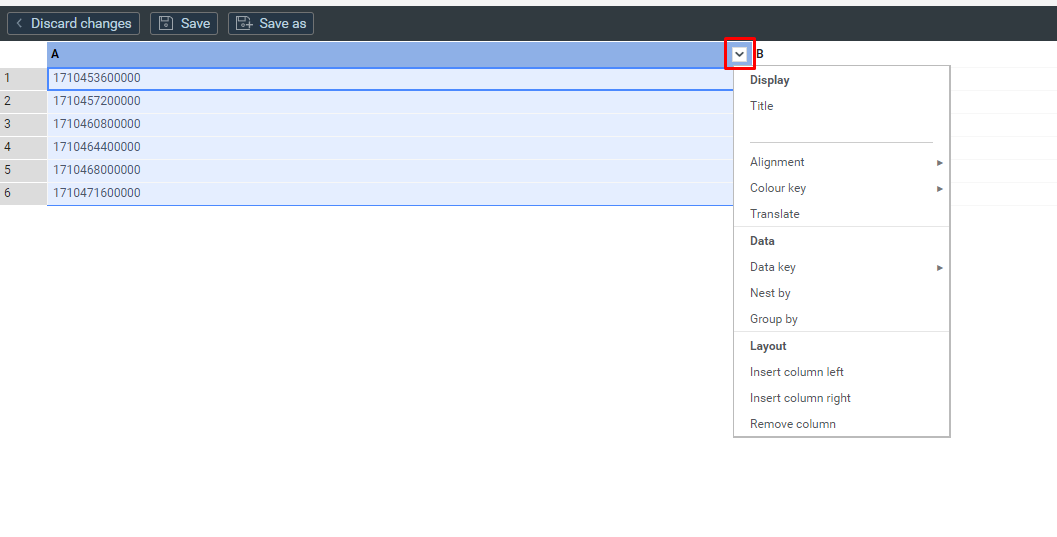The height and width of the screenshot is (537, 1057).
Task: Remove the column via menu
Action: point(793,424)
